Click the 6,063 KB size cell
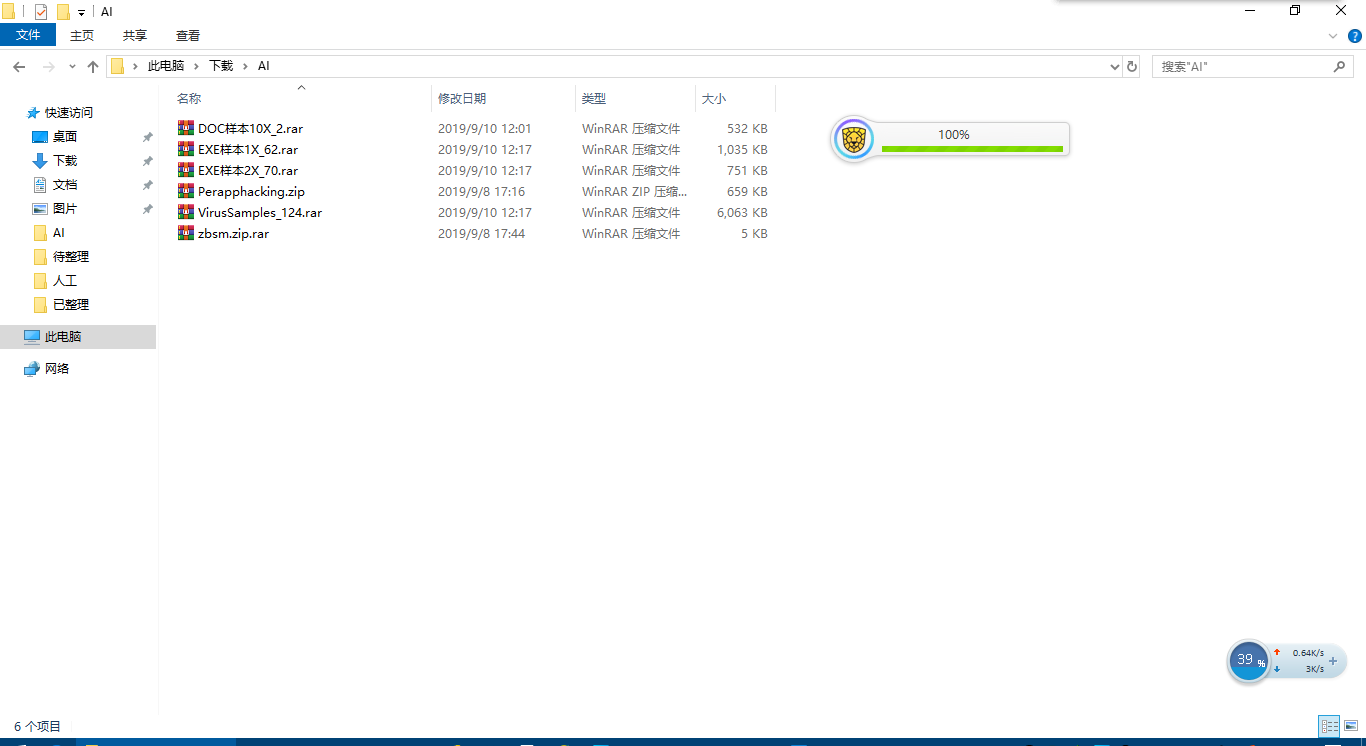1366x746 pixels. (742, 213)
